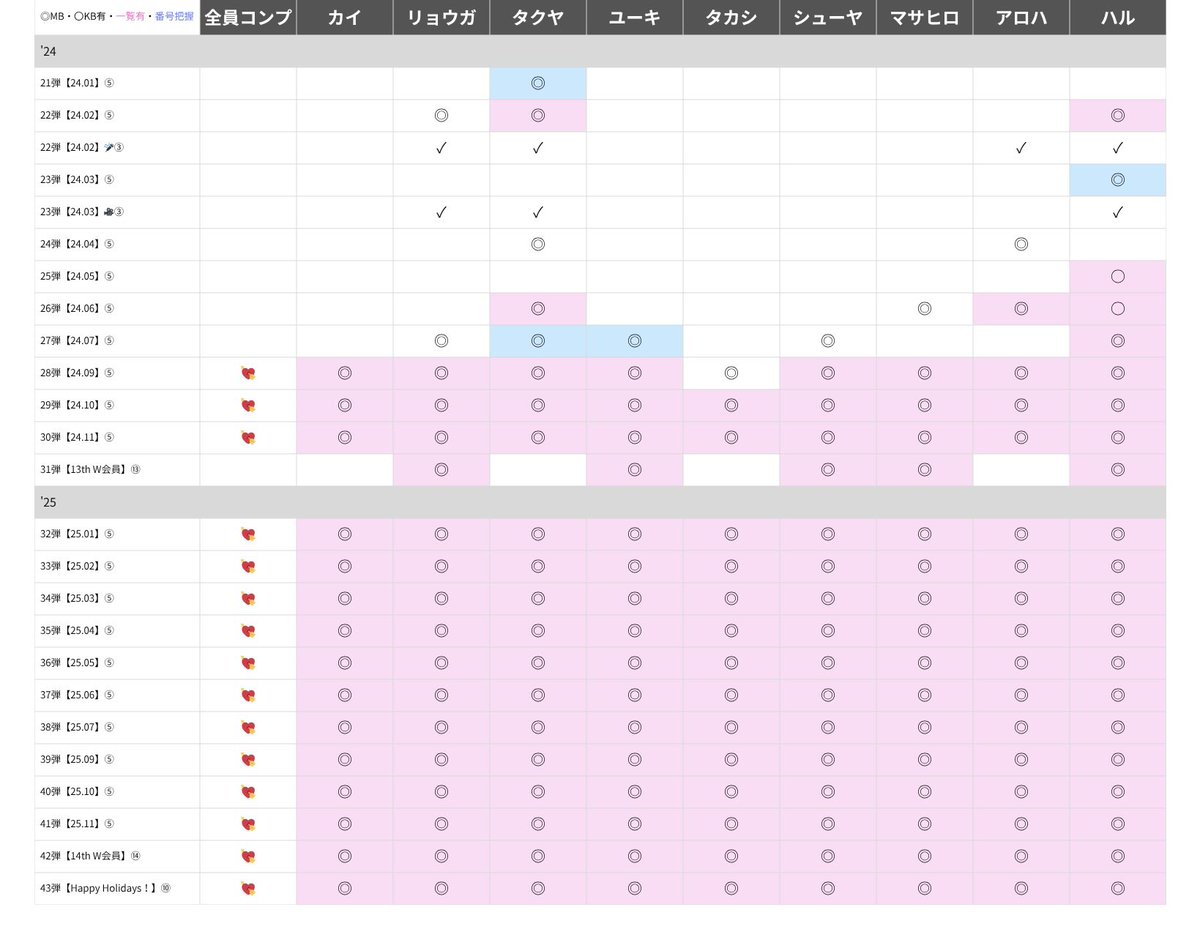This screenshot has height=937, width=1200.
Task: Click リョウガ's checkmark in the 23弾 camera row
Action: click(441, 212)
